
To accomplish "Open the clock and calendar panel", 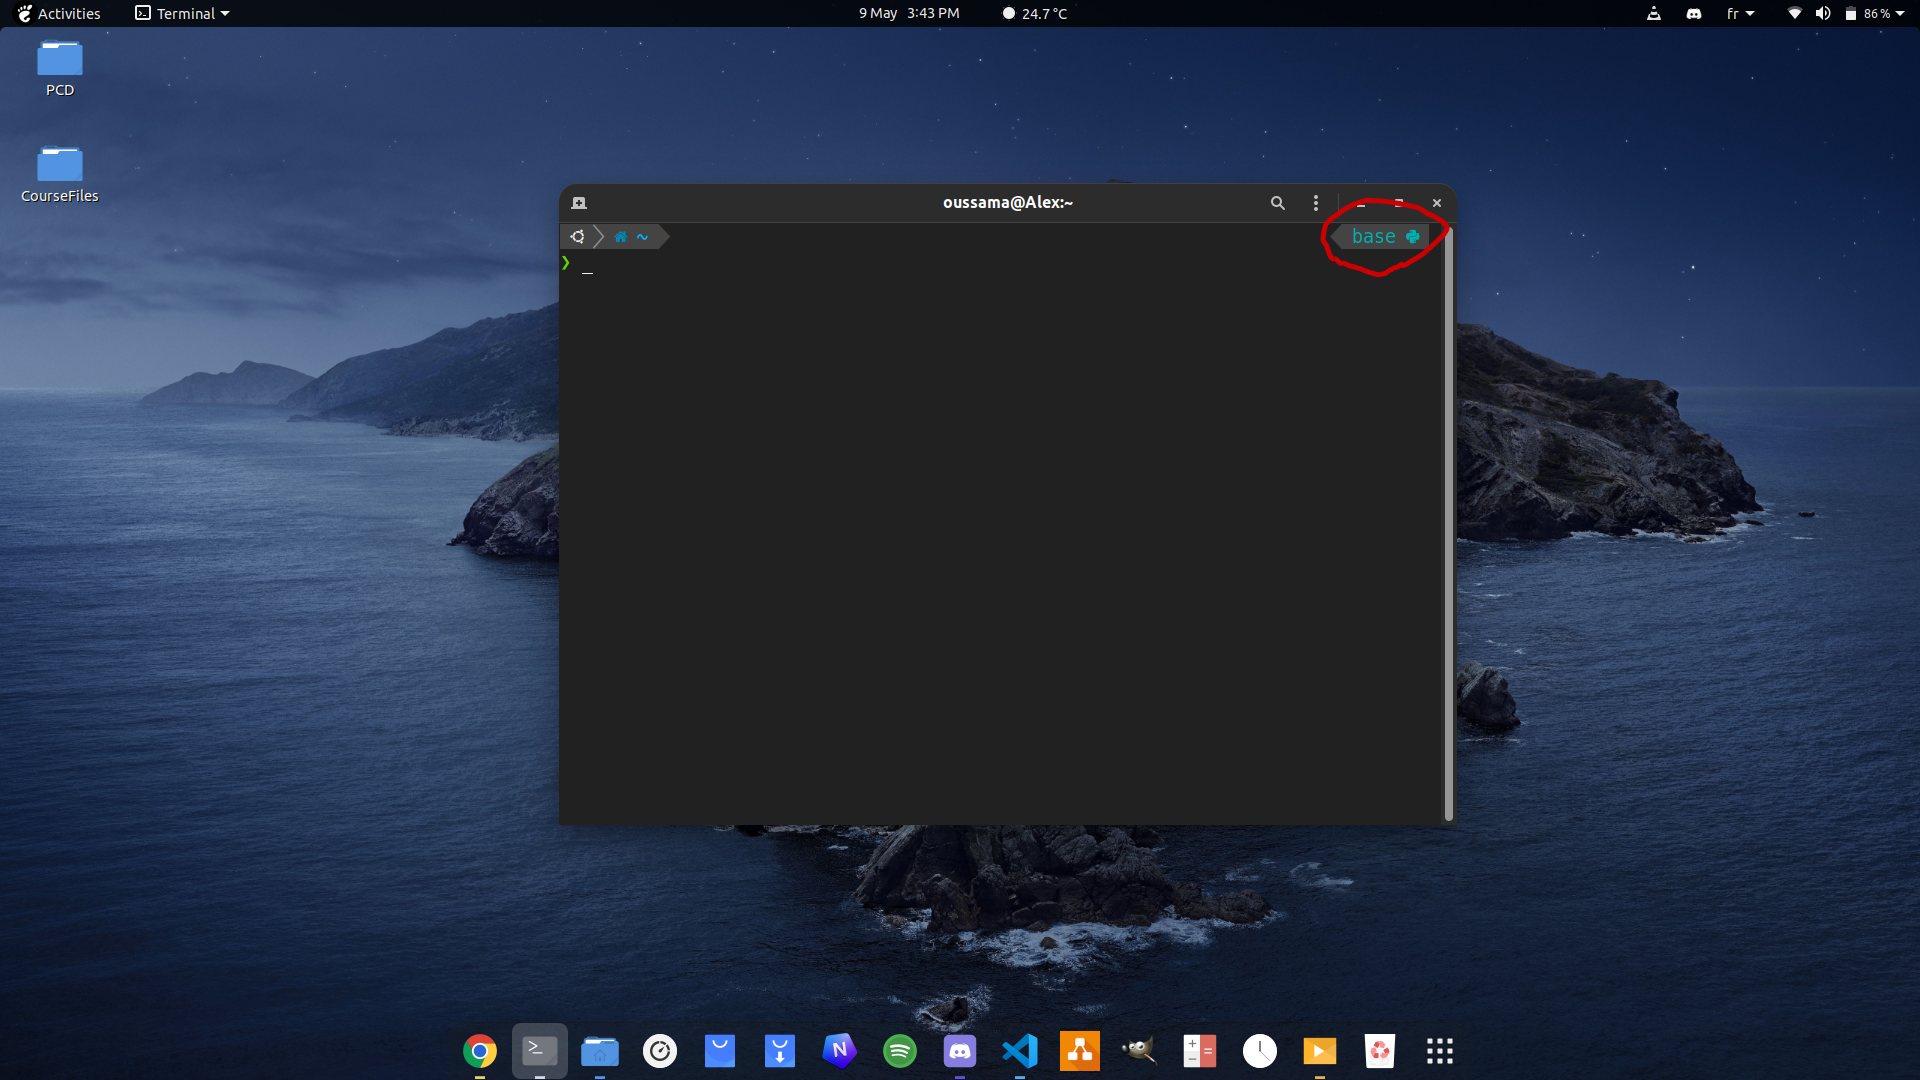I will pyautogui.click(x=909, y=13).
